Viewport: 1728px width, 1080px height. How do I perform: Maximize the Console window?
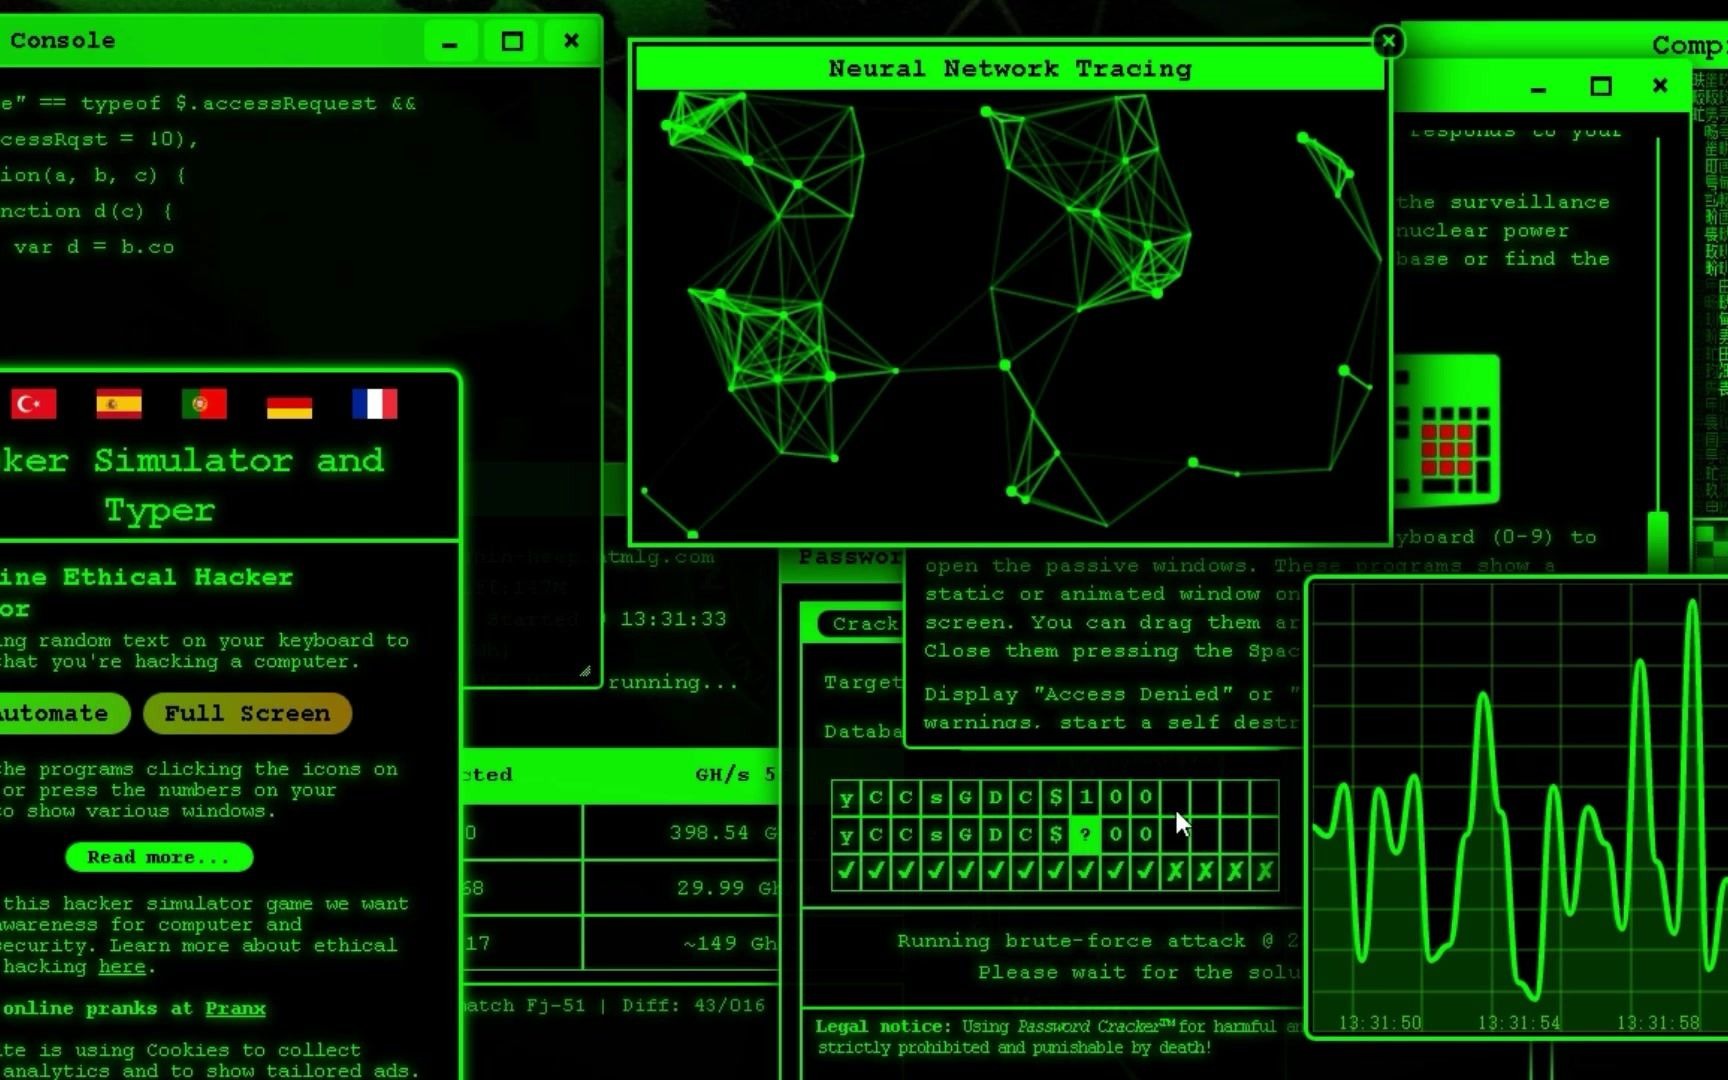(x=512, y=42)
